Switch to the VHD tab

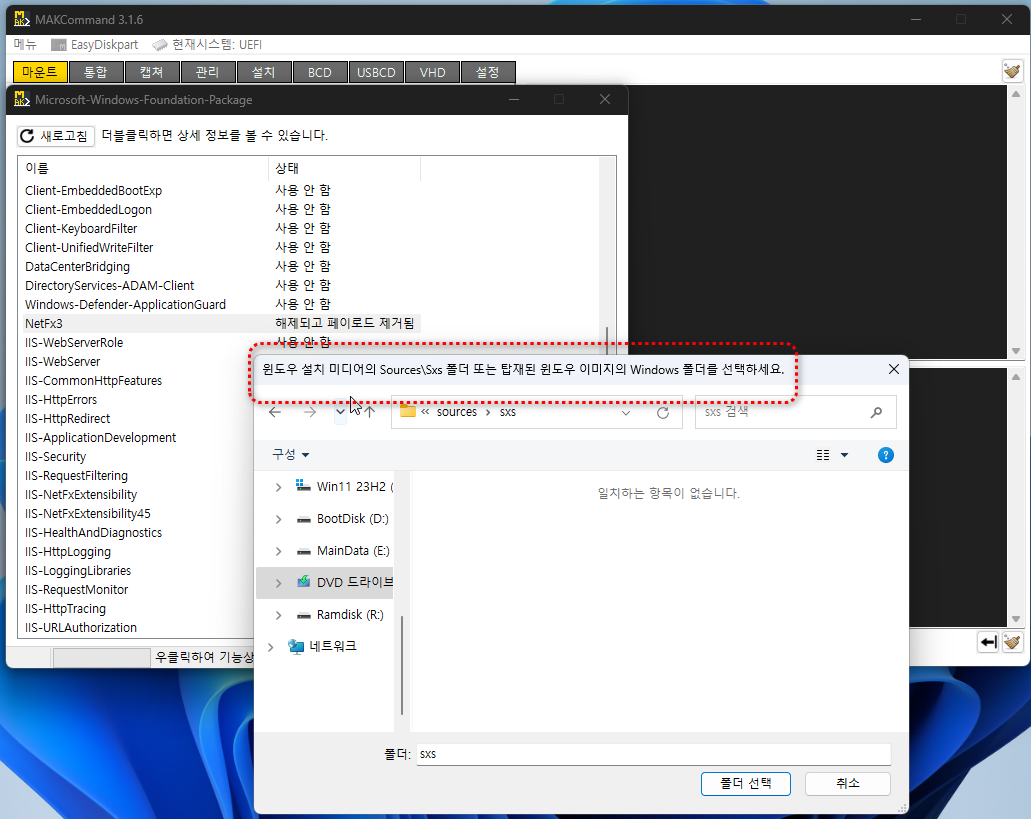(432, 72)
